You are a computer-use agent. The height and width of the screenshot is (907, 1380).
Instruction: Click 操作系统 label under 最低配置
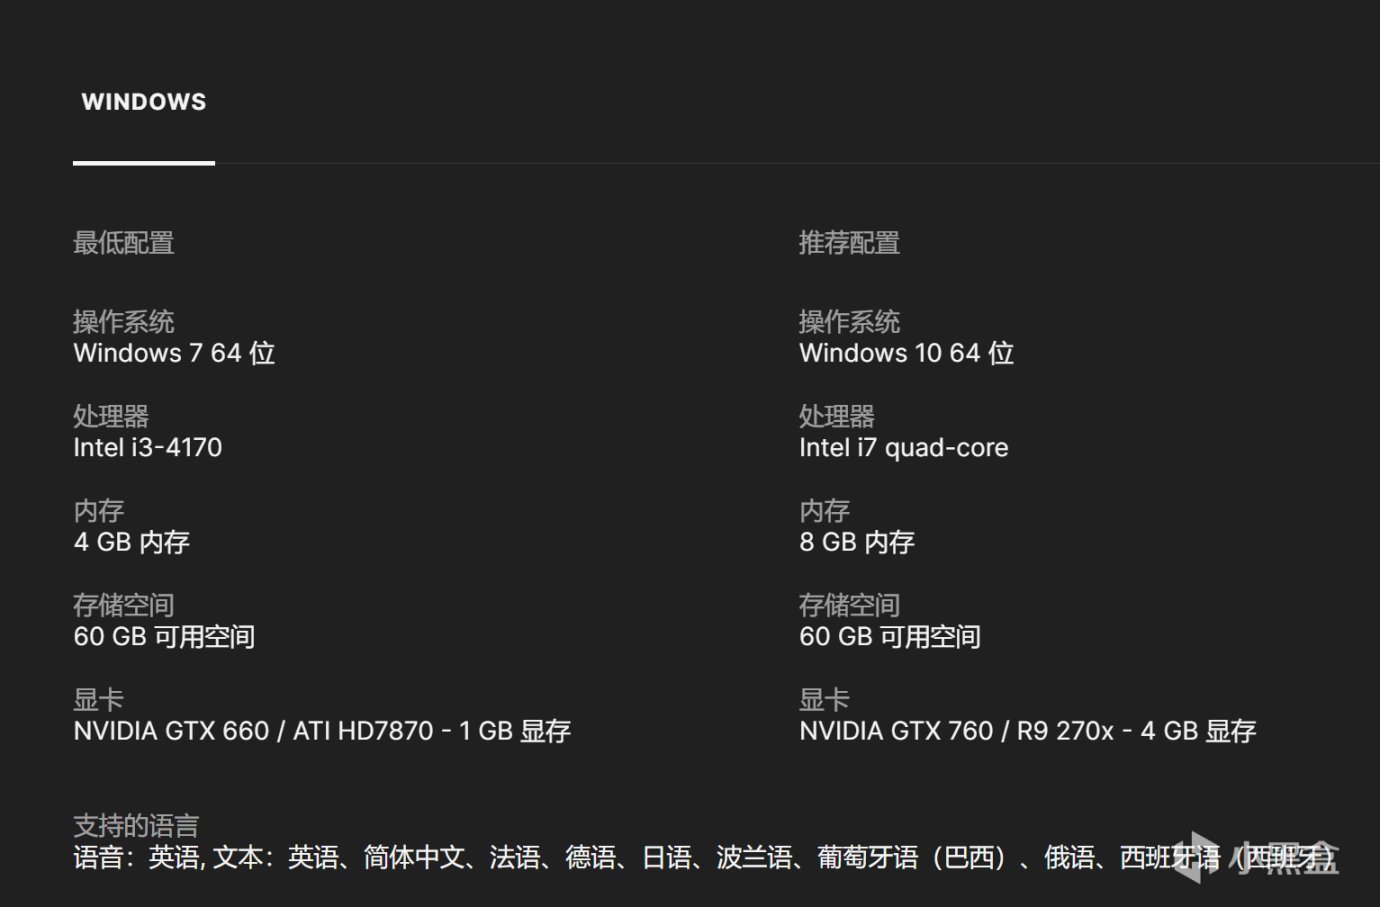tap(124, 322)
